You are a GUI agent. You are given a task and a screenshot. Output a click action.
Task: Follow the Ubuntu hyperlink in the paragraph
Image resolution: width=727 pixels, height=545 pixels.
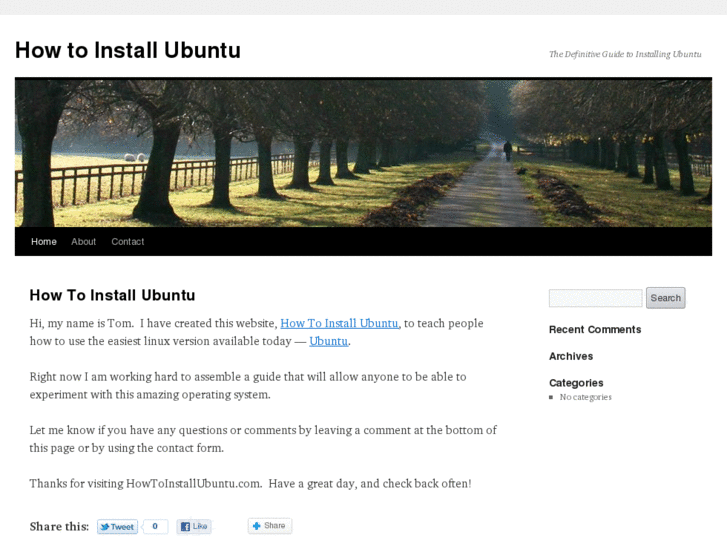(x=329, y=341)
